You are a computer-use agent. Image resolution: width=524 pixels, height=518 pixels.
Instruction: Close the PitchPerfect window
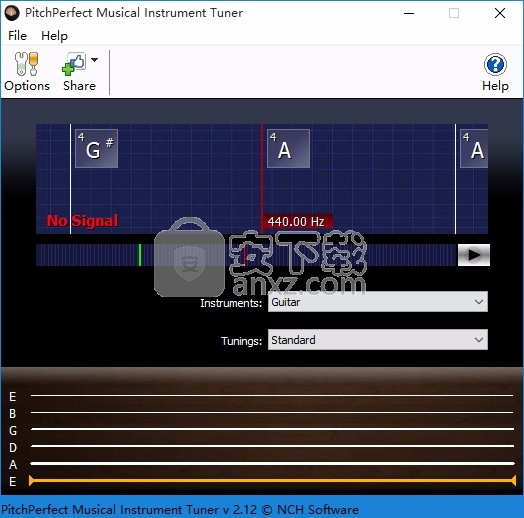pyautogui.click(x=500, y=13)
